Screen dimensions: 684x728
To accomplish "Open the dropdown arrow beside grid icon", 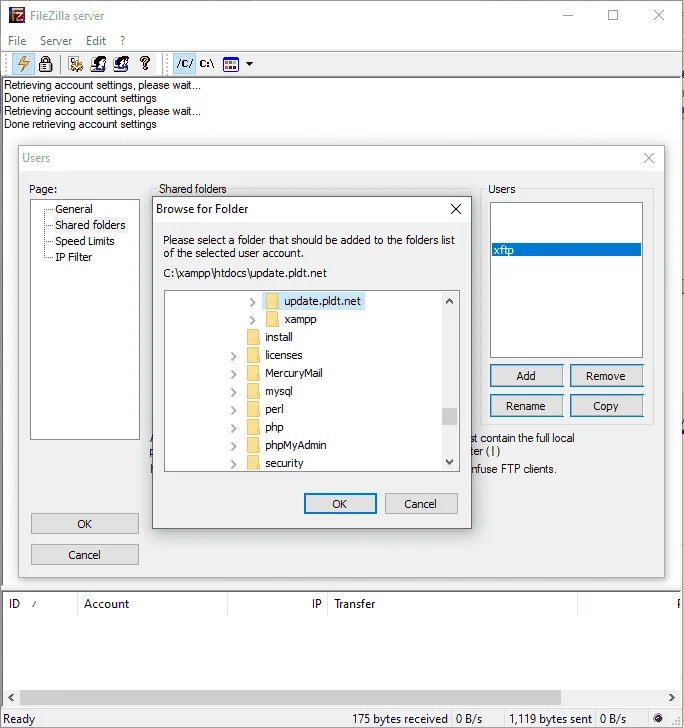I will [249, 64].
